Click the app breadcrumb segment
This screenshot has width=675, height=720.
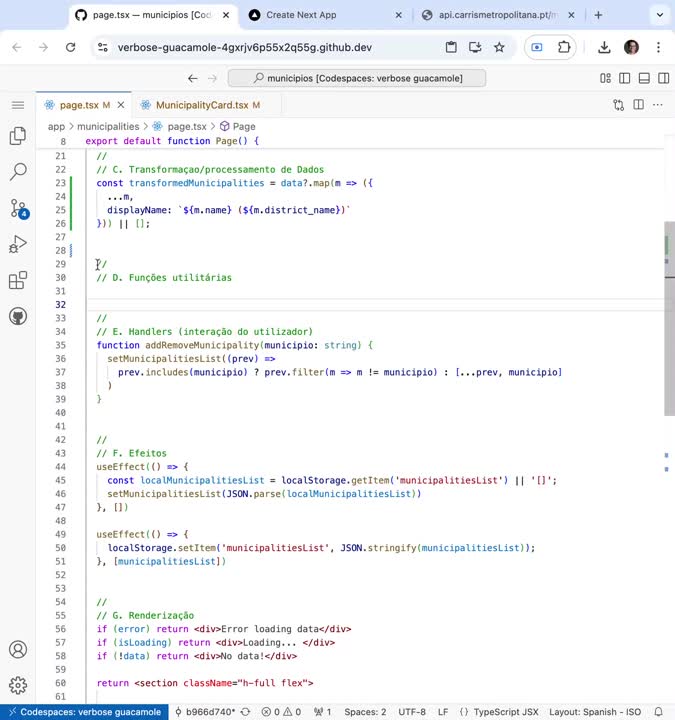[56, 127]
